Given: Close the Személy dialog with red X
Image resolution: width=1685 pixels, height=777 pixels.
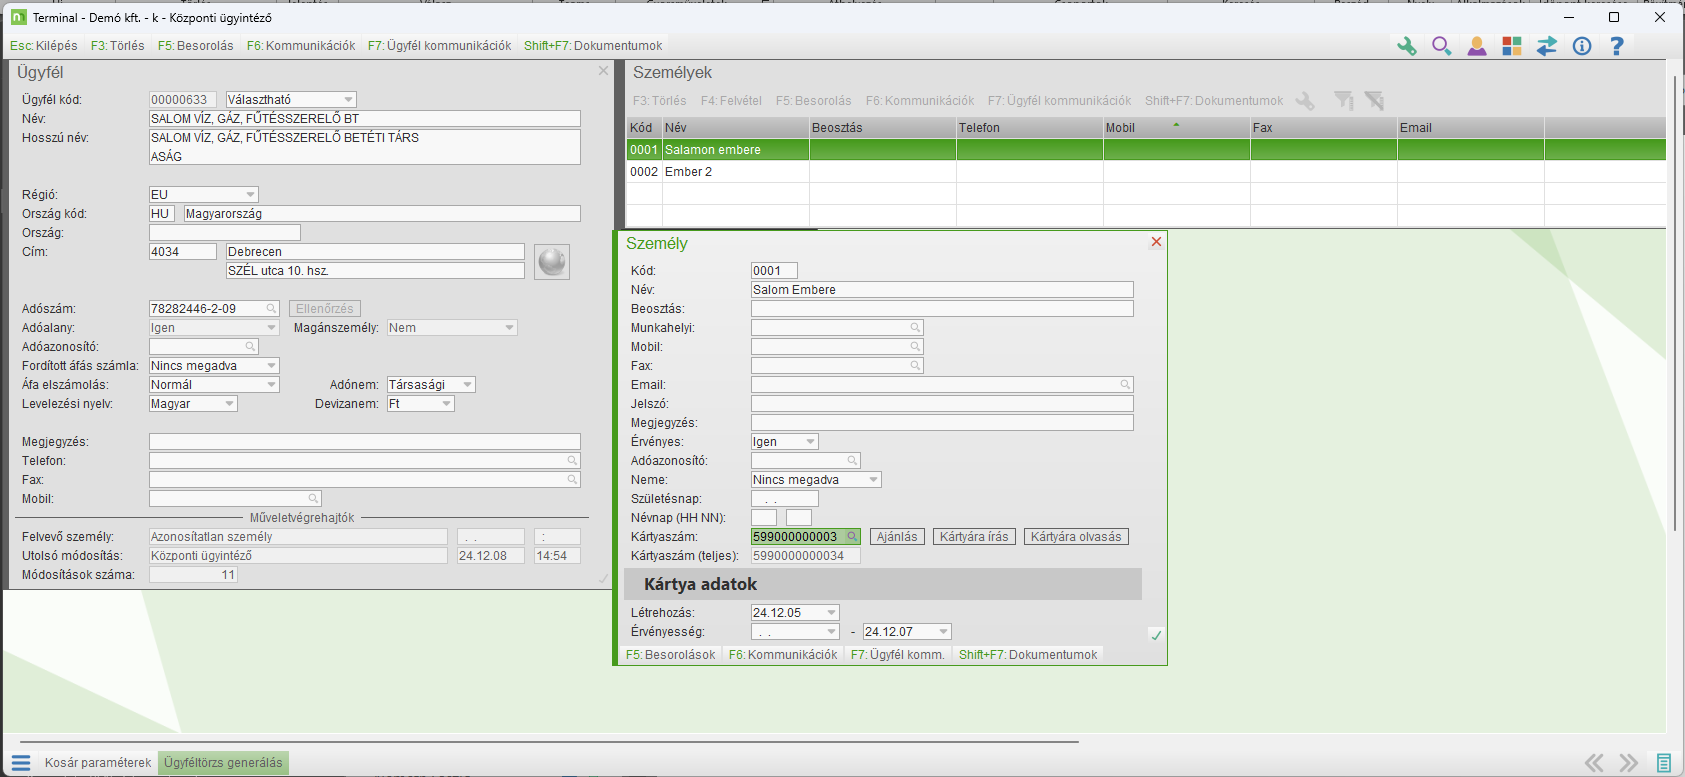Looking at the screenshot, I should click(x=1156, y=242).
